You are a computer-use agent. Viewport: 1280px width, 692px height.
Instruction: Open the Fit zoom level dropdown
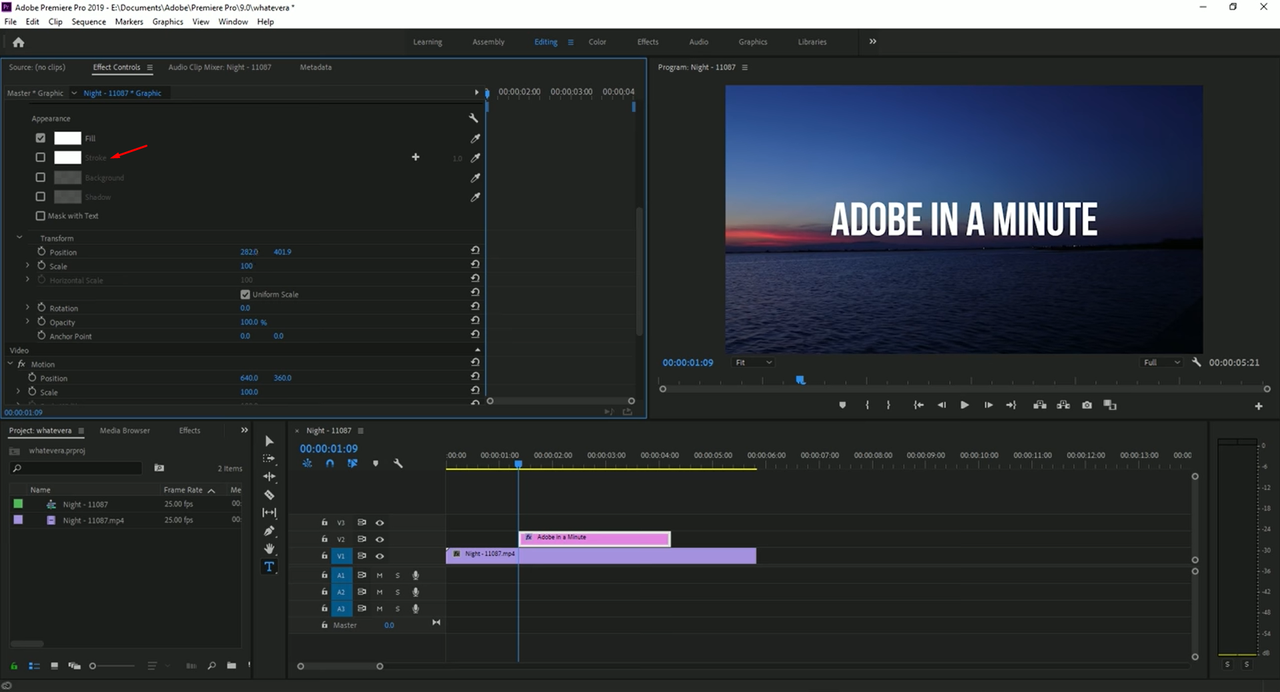point(753,362)
